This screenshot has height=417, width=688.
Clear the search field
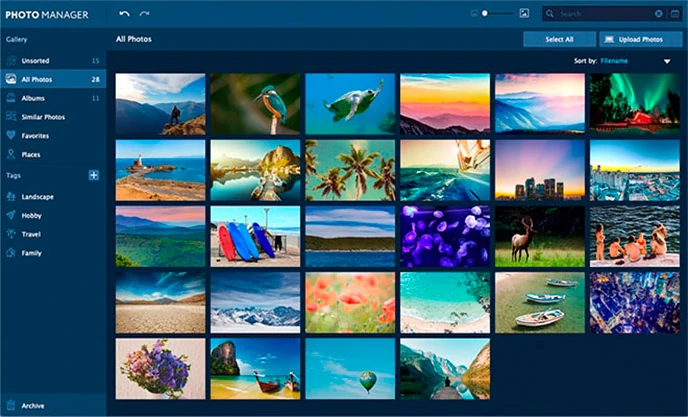point(659,14)
